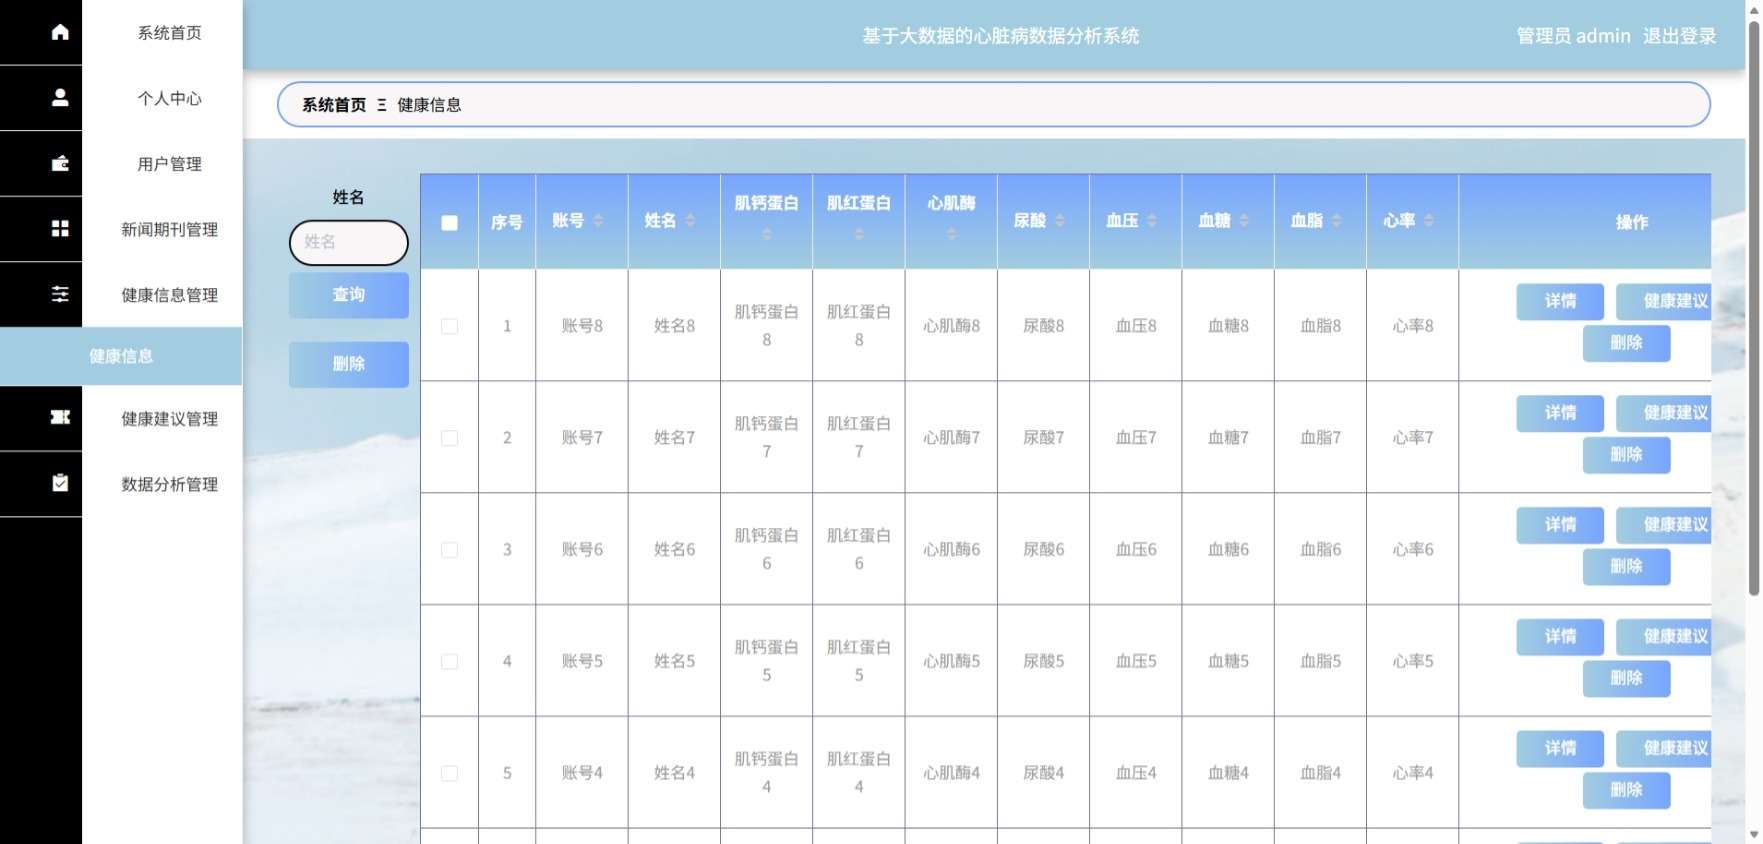
Task: Expand 健康信息管理 menu item
Action: point(169,295)
